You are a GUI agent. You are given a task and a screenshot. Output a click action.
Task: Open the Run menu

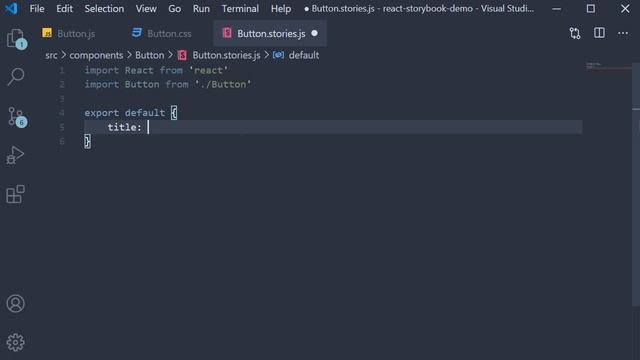pyautogui.click(x=201, y=9)
